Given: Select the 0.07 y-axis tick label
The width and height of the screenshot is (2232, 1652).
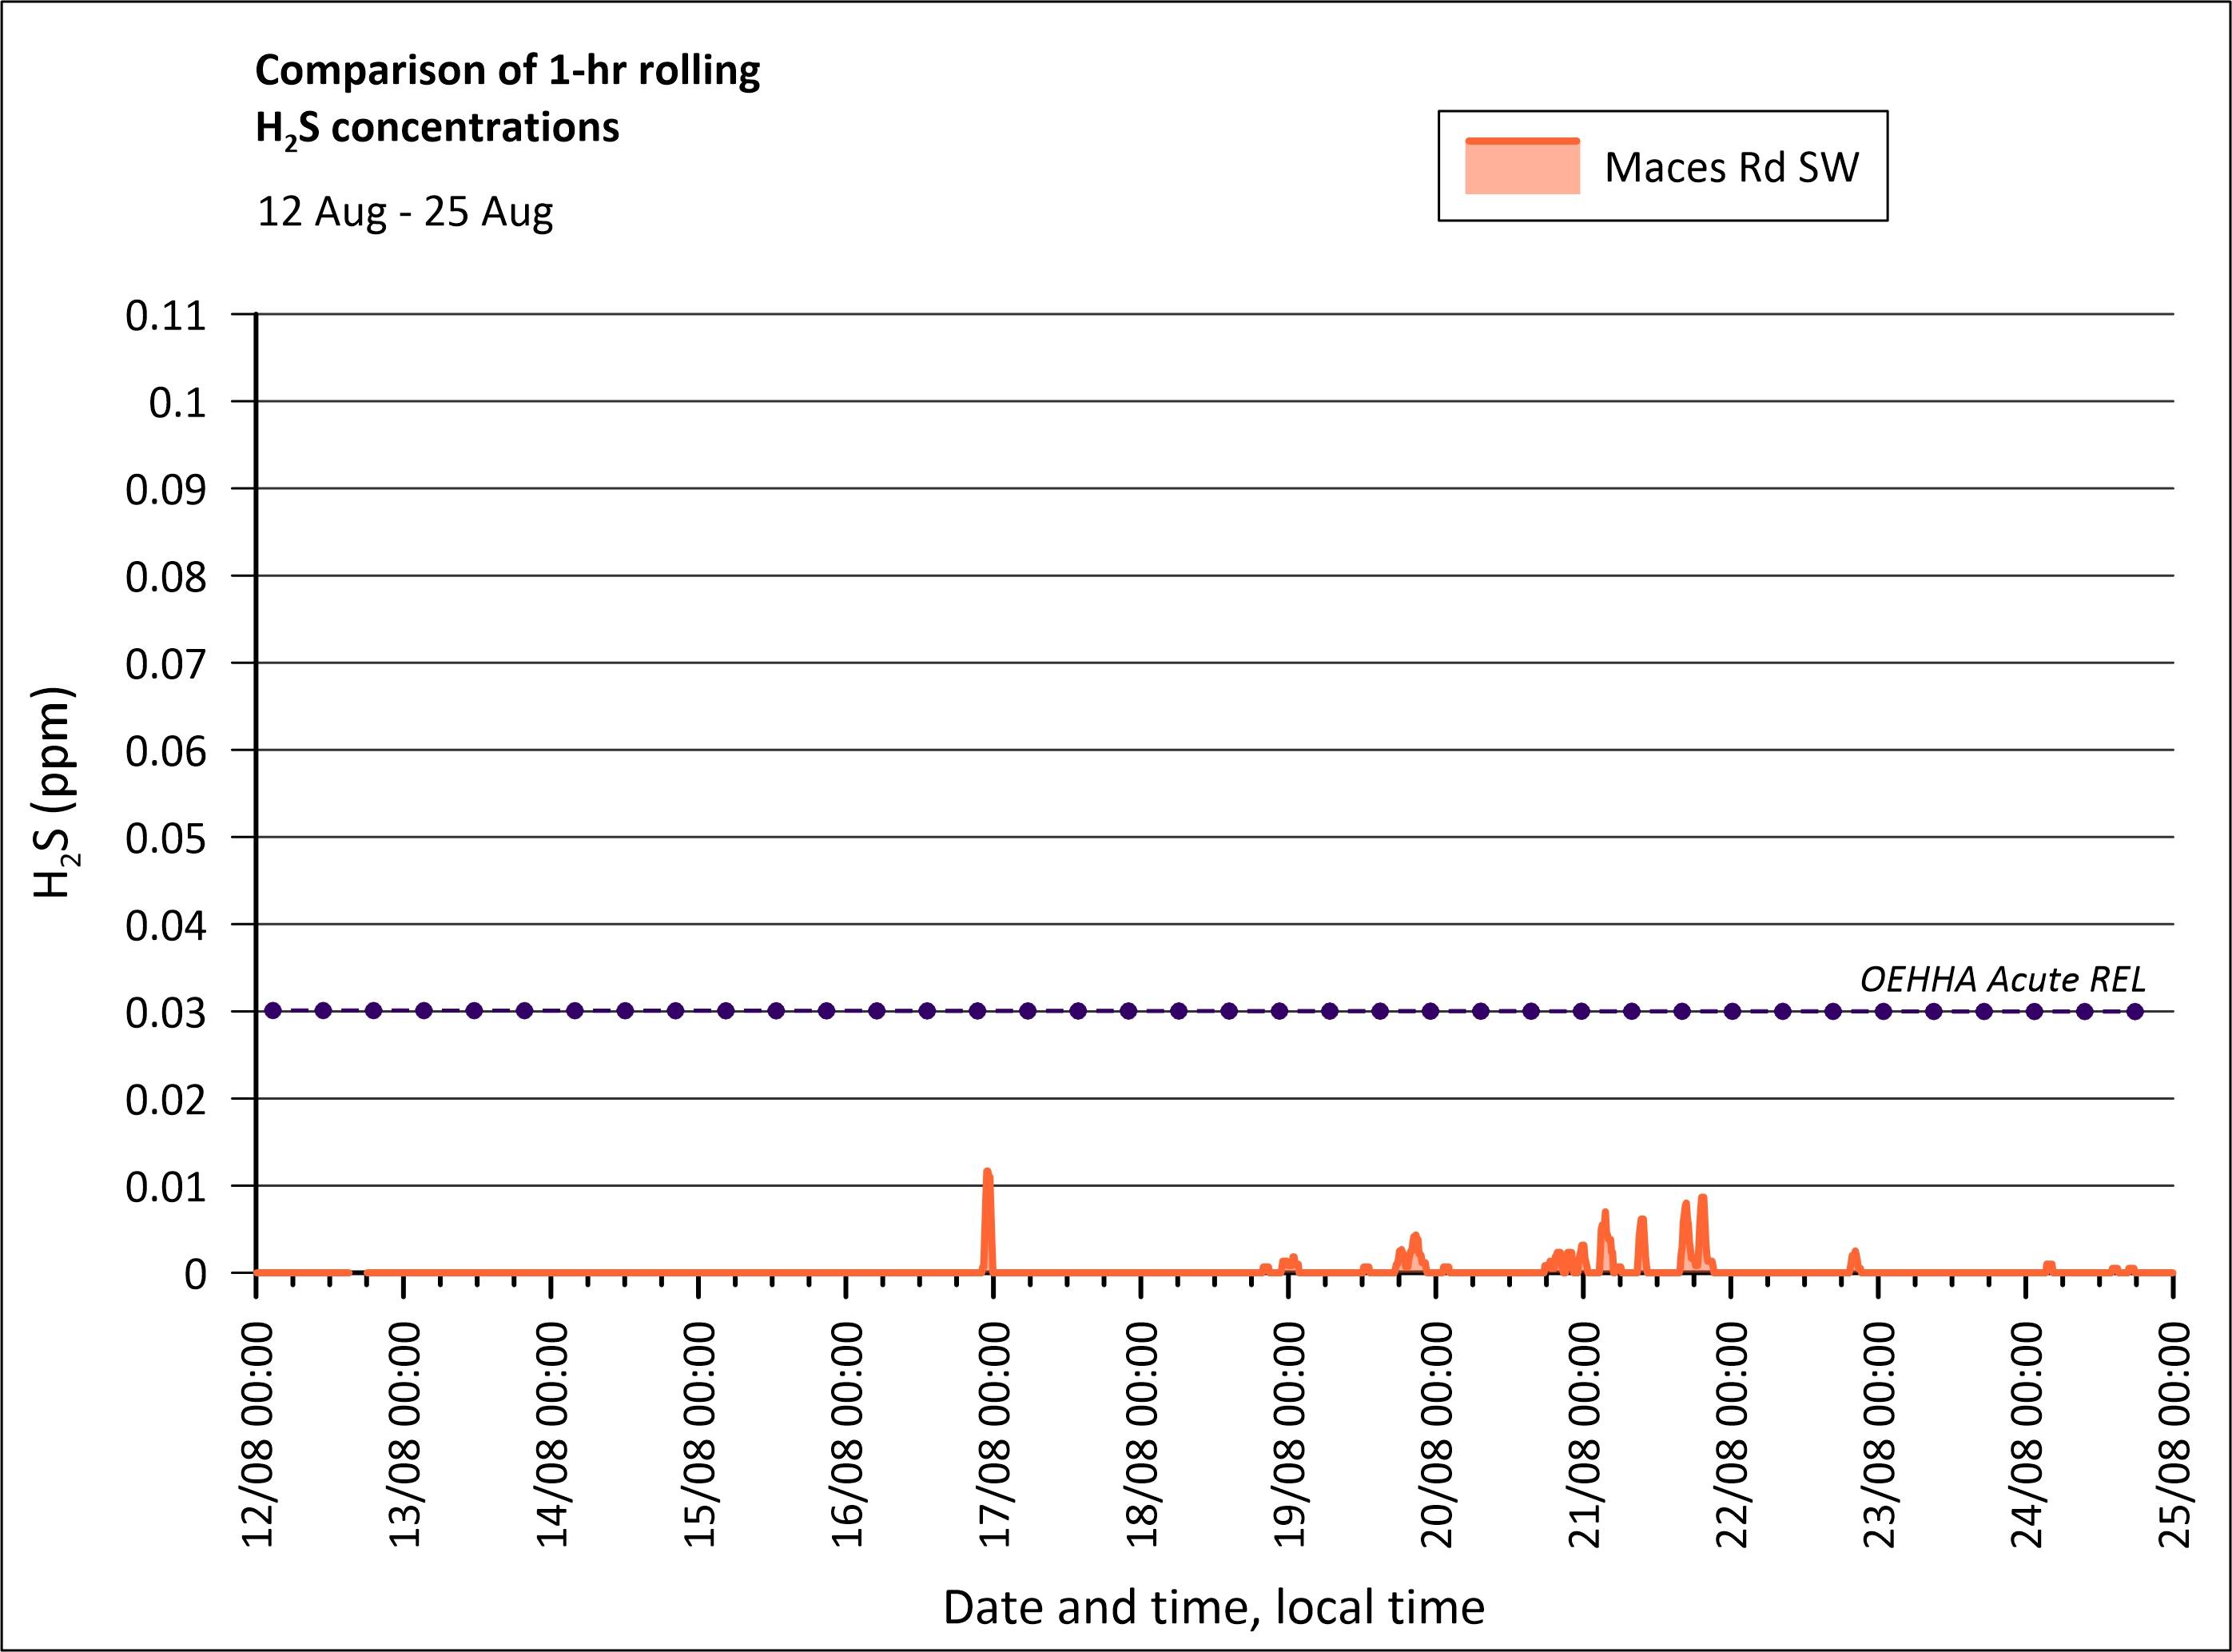Looking at the screenshot, I should click(x=166, y=664).
